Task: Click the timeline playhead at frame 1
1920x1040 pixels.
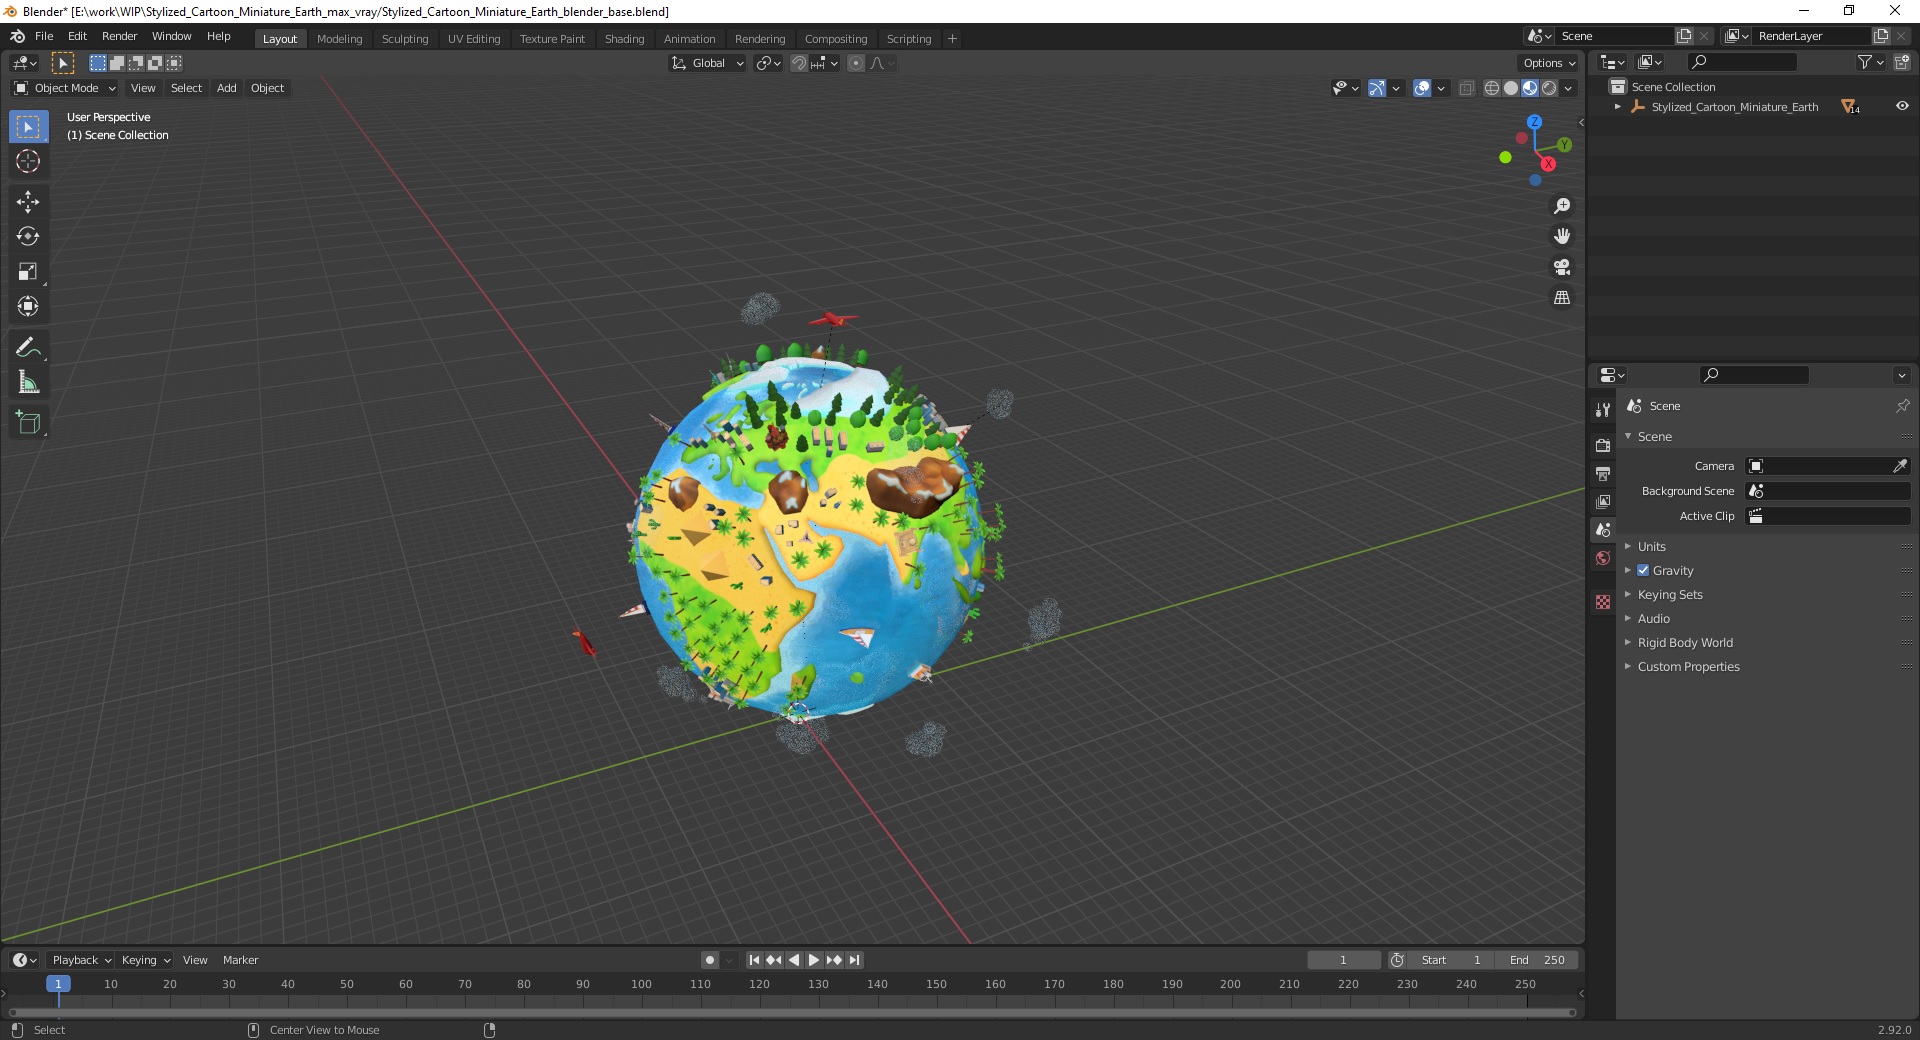Action: click(58, 984)
